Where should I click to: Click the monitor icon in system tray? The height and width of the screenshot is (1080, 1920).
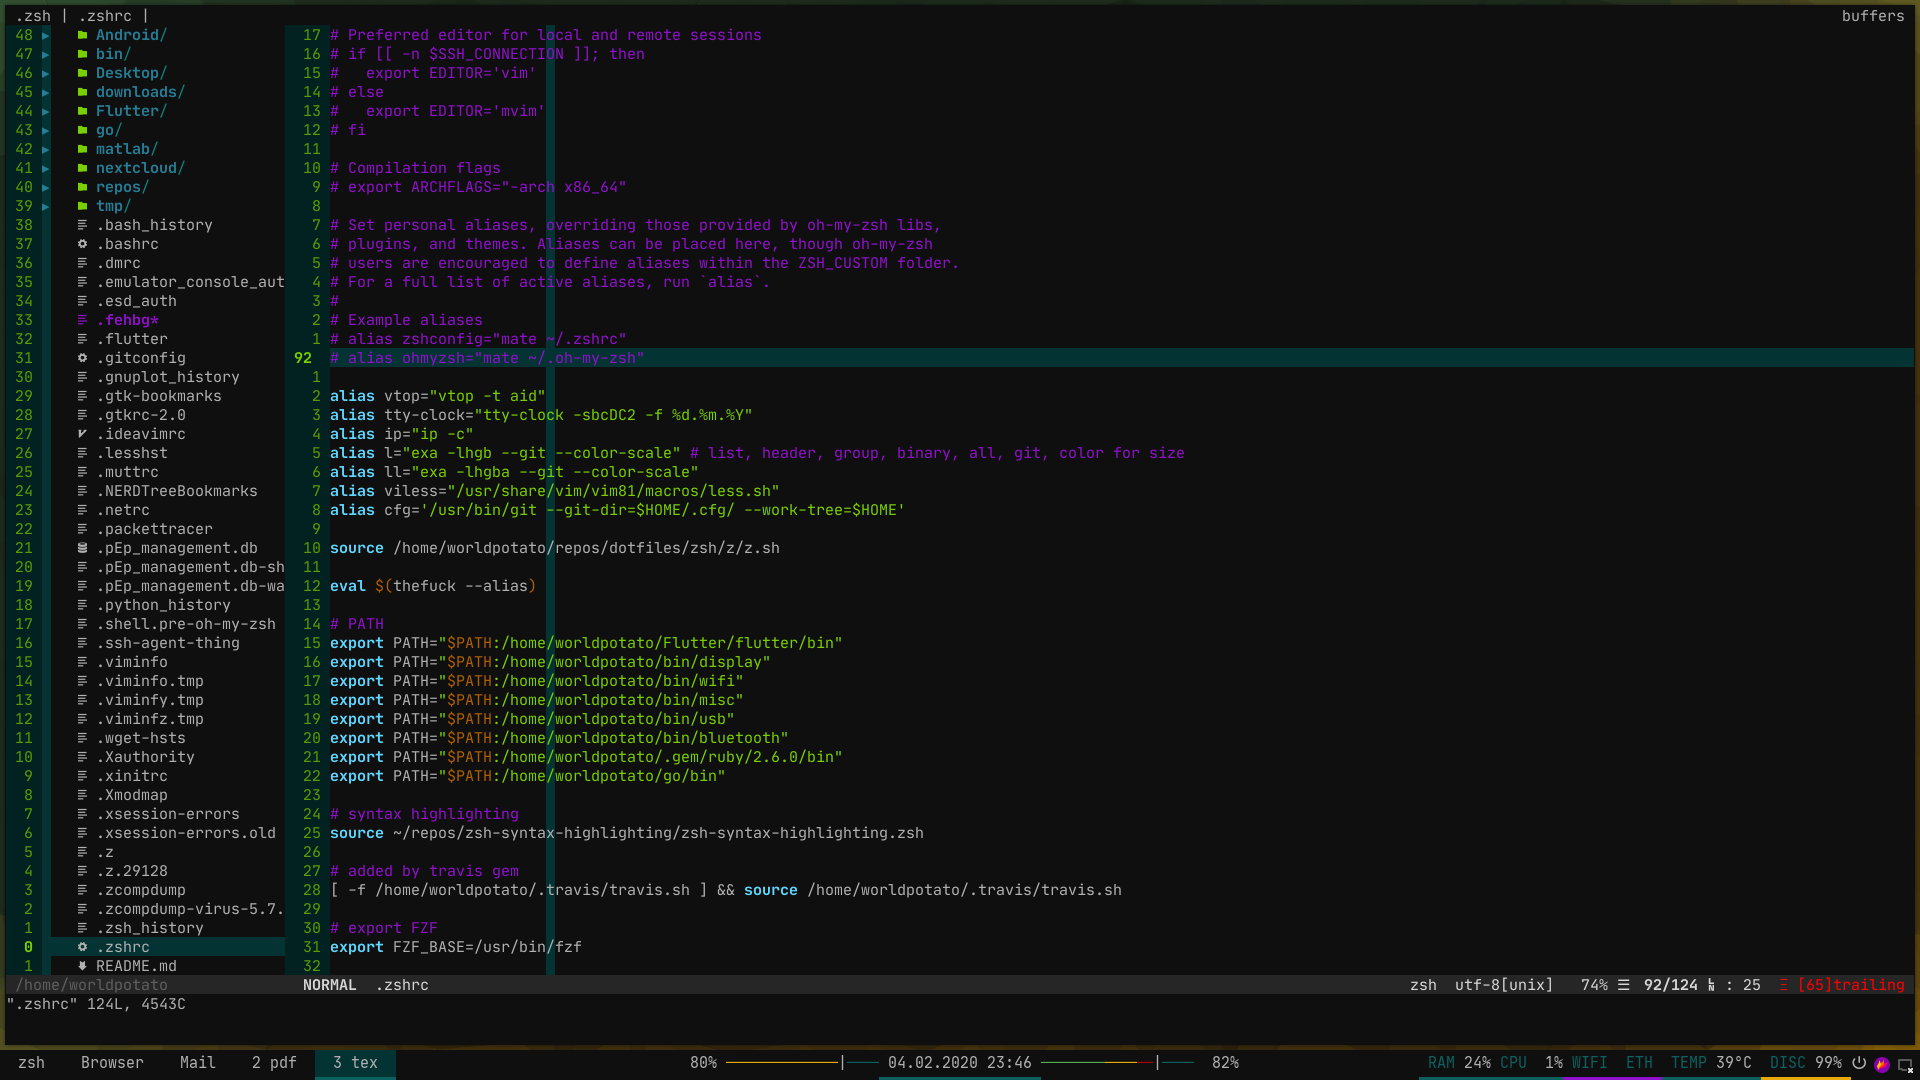pos(1905,1064)
